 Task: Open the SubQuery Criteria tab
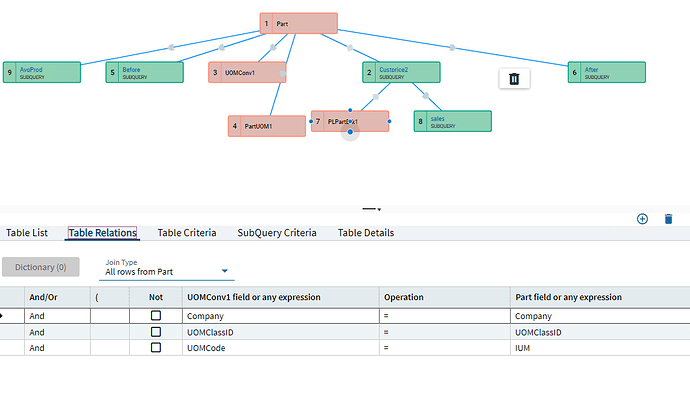(x=277, y=233)
